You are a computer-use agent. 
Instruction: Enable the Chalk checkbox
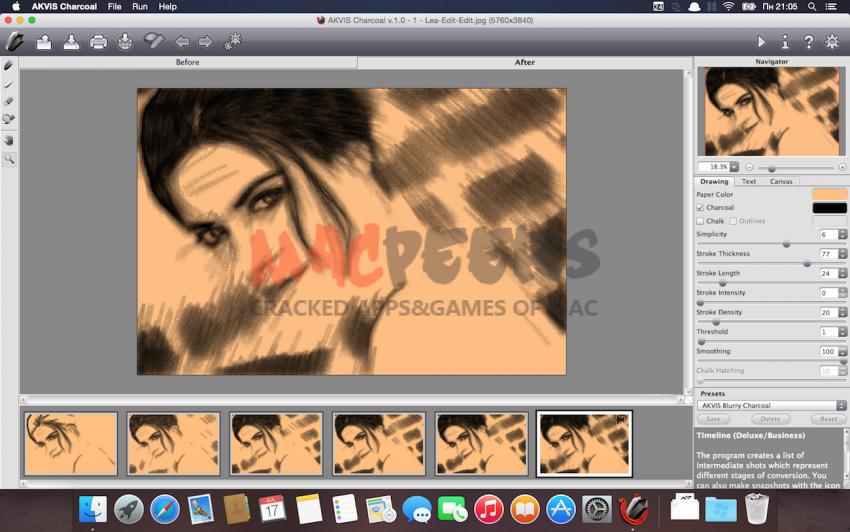700,221
